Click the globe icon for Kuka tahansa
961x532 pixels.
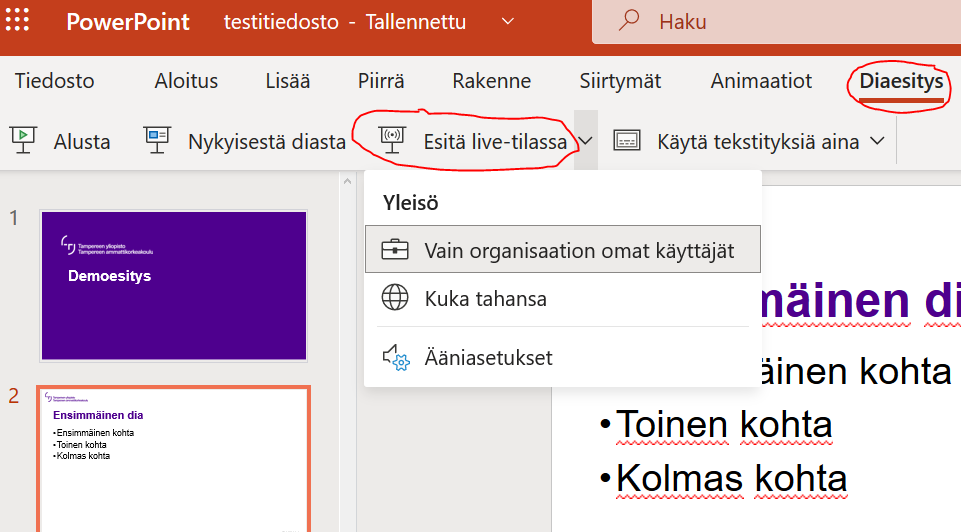point(395,298)
